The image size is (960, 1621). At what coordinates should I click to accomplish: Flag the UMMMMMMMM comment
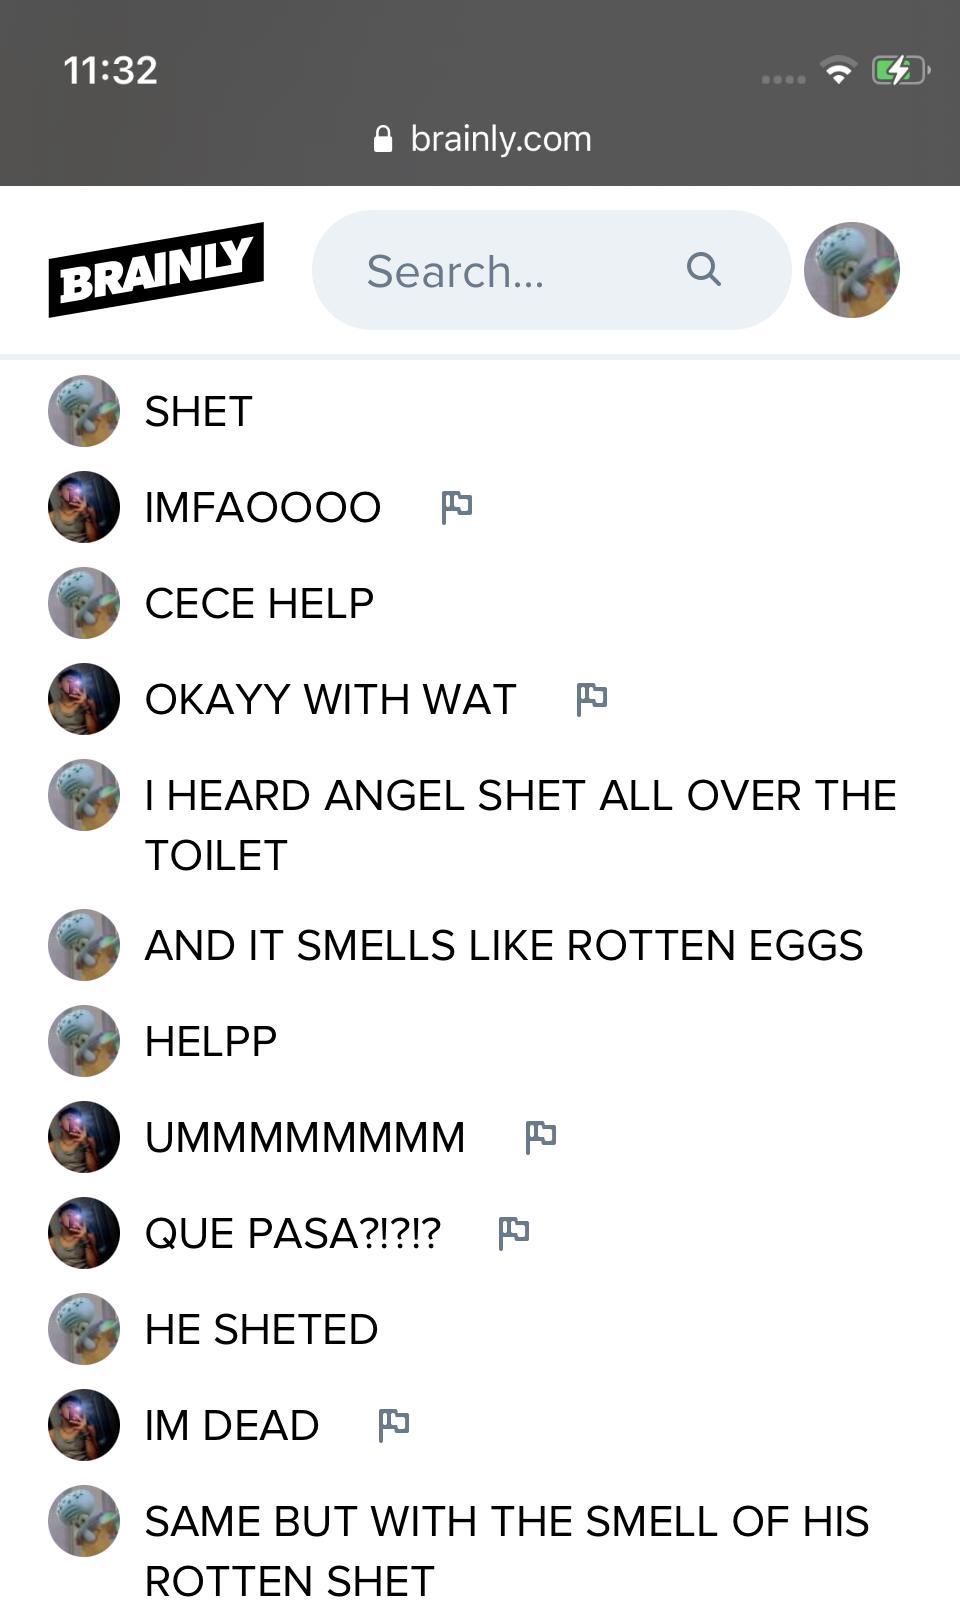pyautogui.click(x=540, y=1137)
